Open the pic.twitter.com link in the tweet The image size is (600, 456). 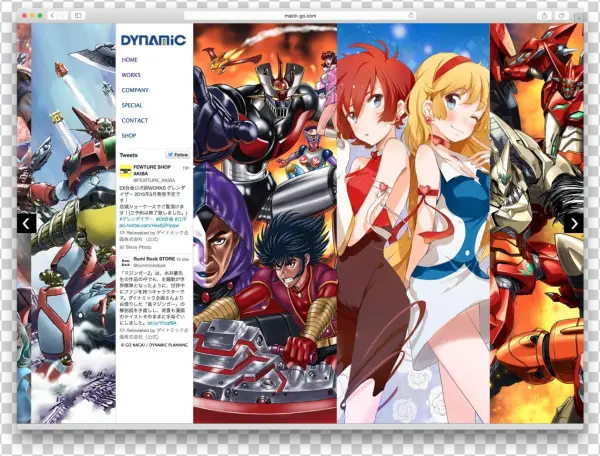(149, 226)
